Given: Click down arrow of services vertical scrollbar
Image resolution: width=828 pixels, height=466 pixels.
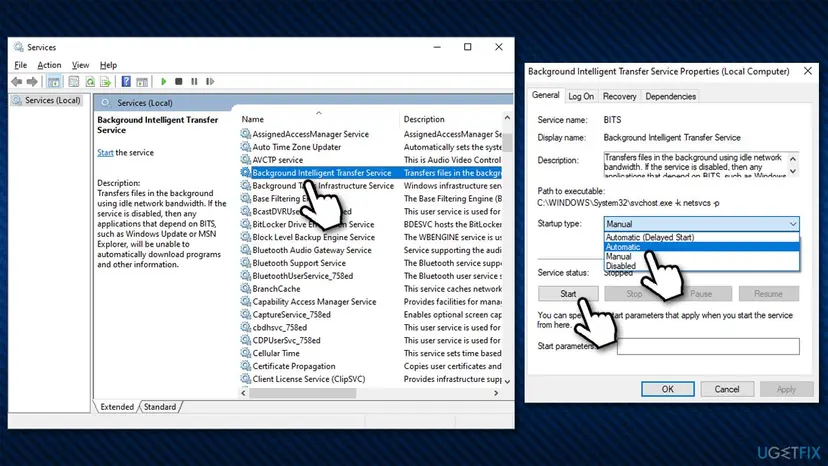Looking at the screenshot, I should [x=507, y=380].
